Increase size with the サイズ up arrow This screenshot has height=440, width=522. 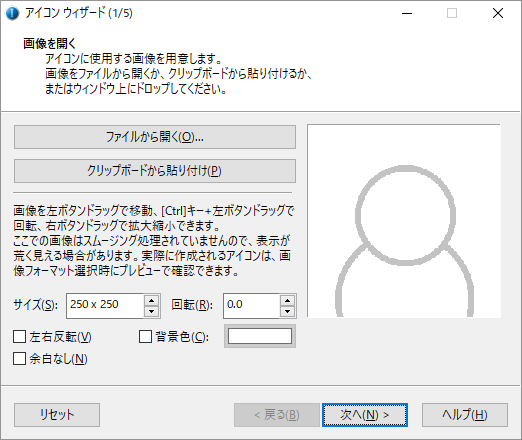click(x=152, y=300)
